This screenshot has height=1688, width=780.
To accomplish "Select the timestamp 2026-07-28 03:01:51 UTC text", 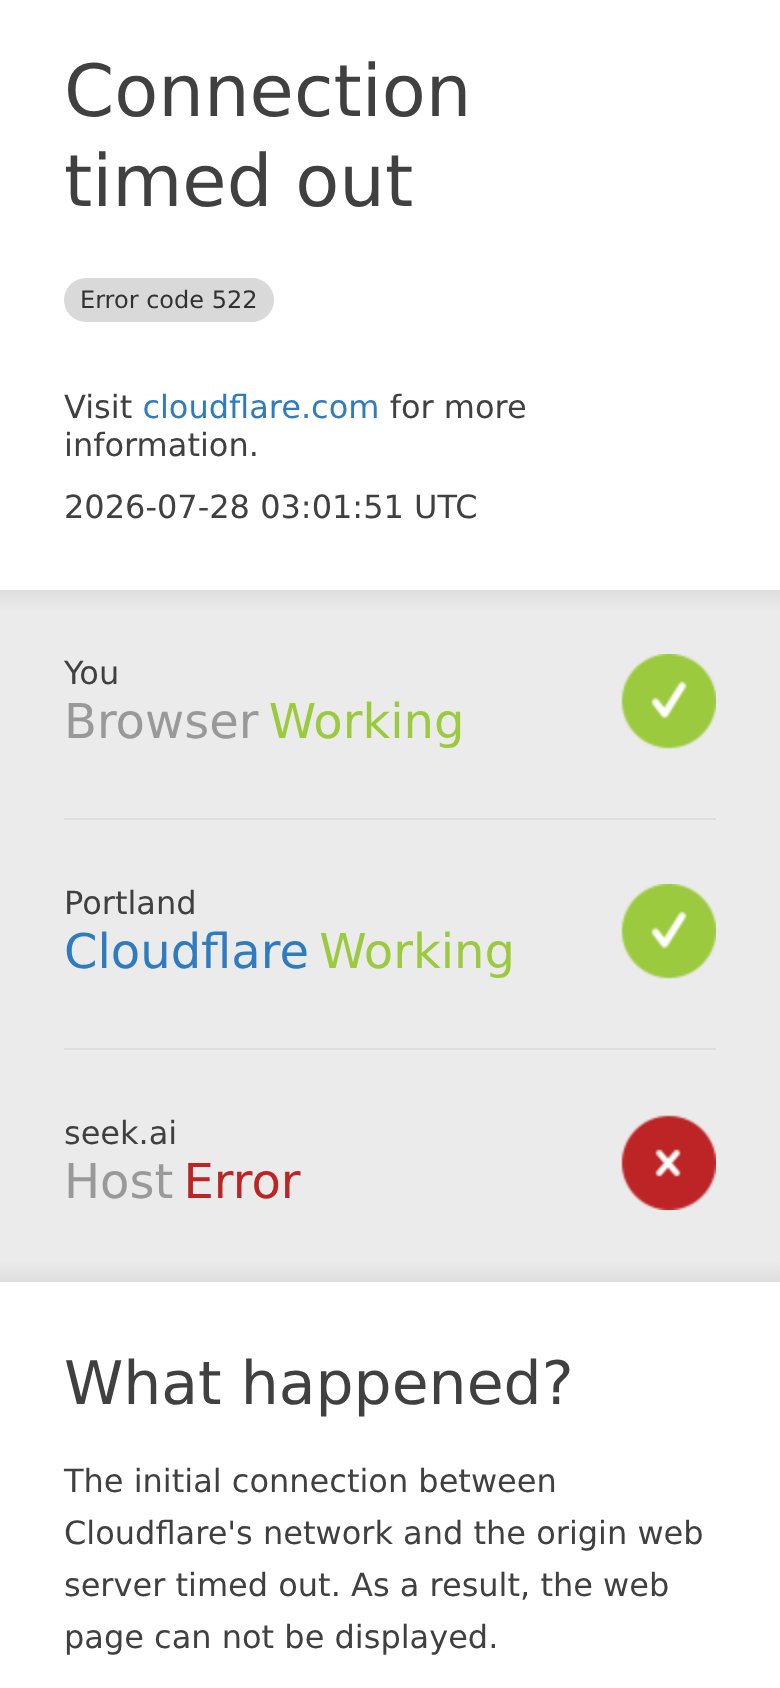I will click(271, 507).
